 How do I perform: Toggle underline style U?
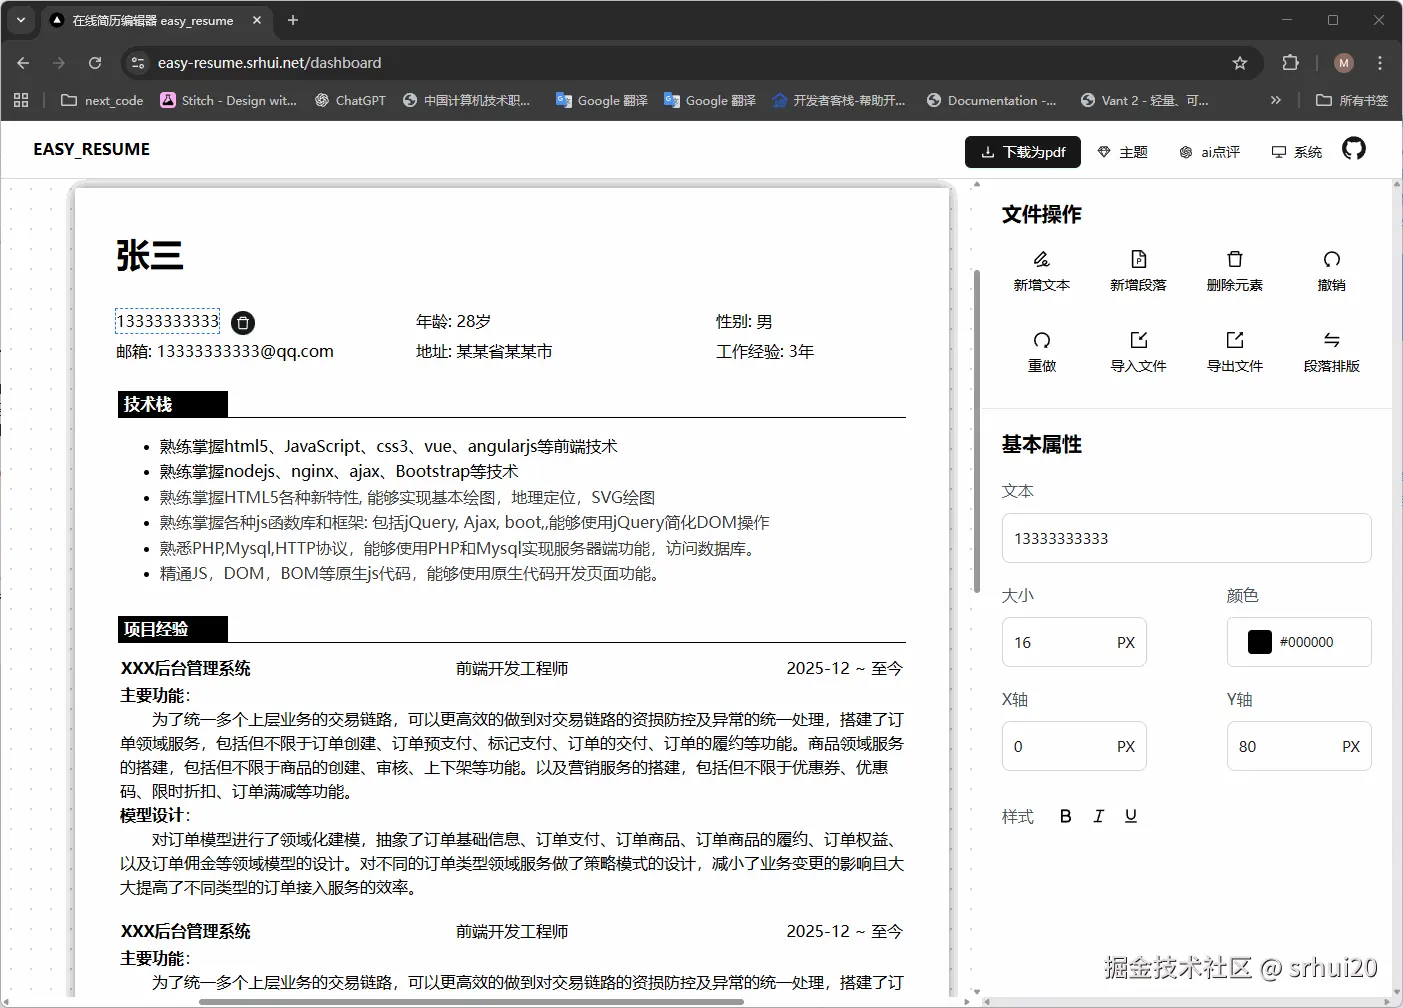pyautogui.click(x=1130, y=816)
